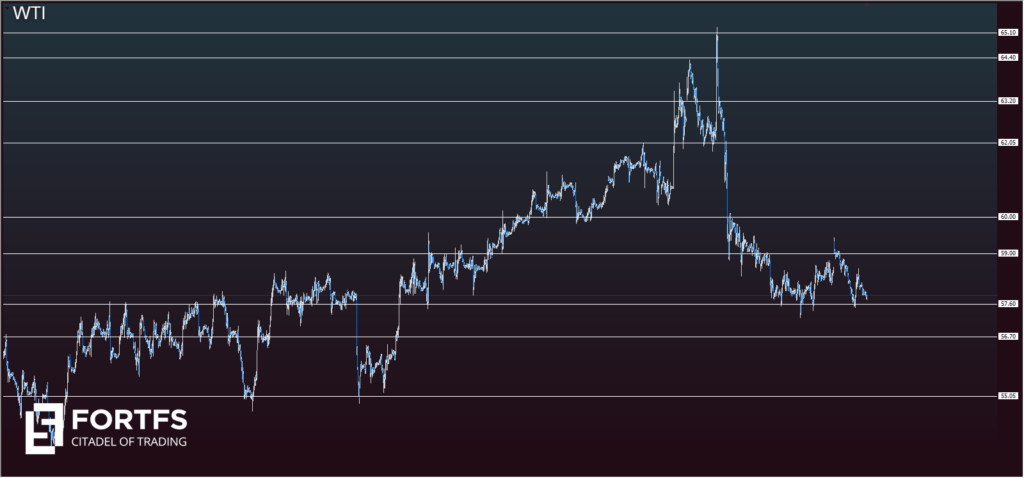Click the highest price spike on chart

pos(717,30)
